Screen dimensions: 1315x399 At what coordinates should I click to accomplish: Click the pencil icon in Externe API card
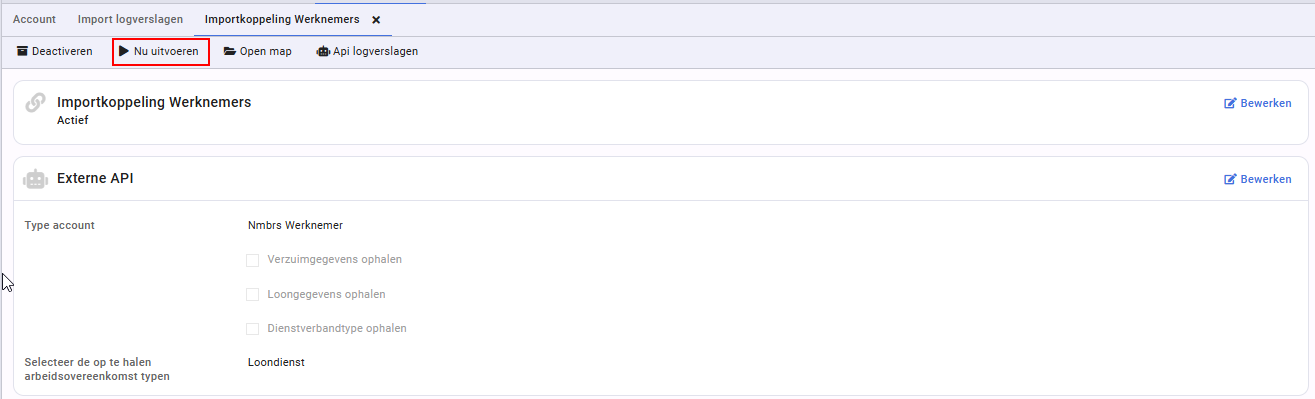coord(1230,179)
